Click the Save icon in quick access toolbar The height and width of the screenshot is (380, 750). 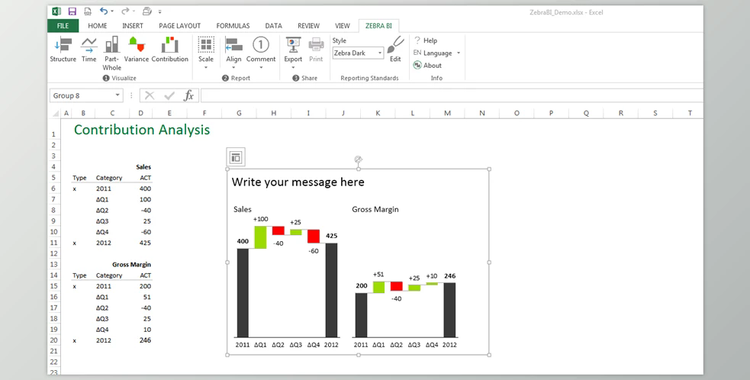pyautogui.click(x=72, y=11)
